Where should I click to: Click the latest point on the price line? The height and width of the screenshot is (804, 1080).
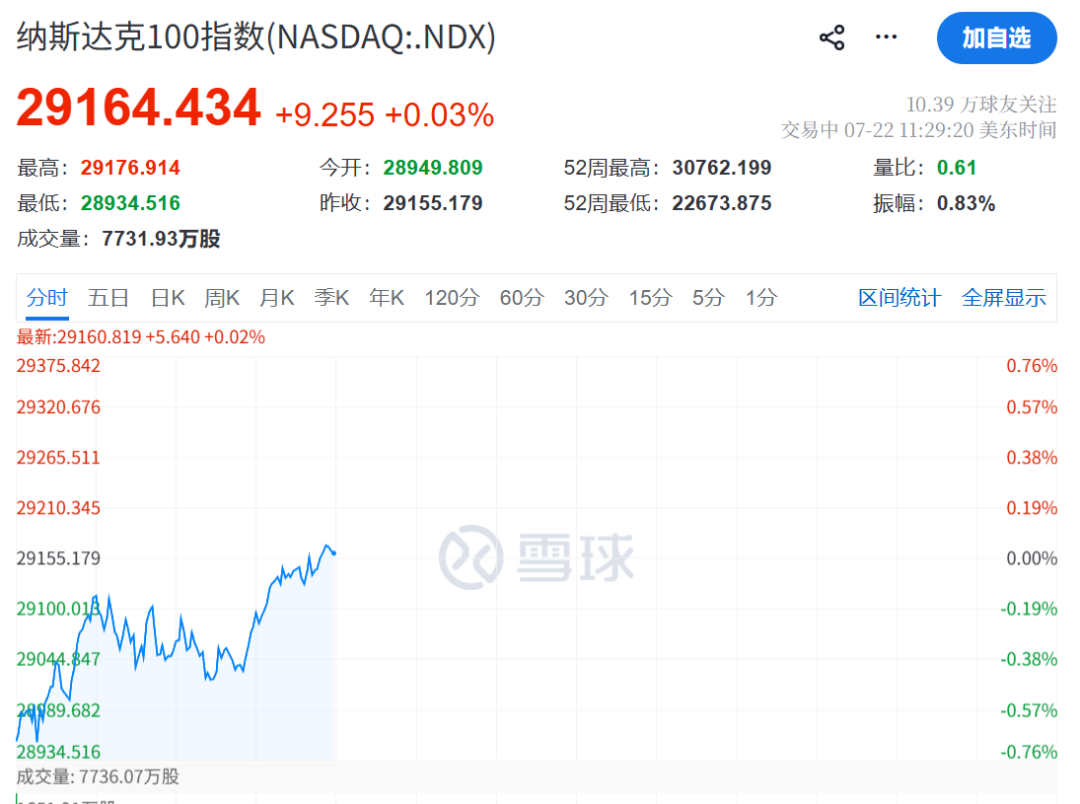(x=334, y=553)
